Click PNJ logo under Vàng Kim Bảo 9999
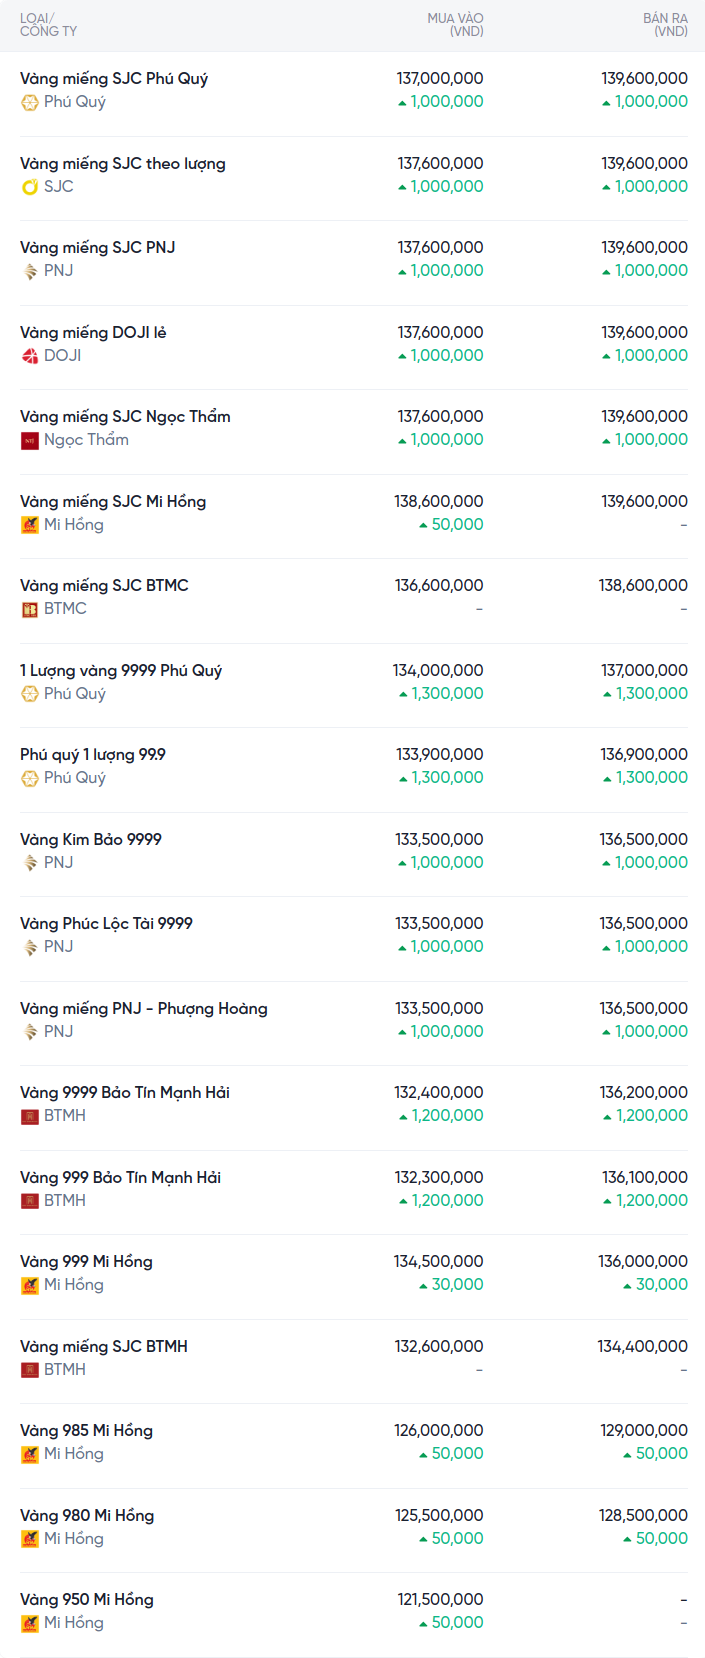The image size is (705, 1658). coord(30,863)
